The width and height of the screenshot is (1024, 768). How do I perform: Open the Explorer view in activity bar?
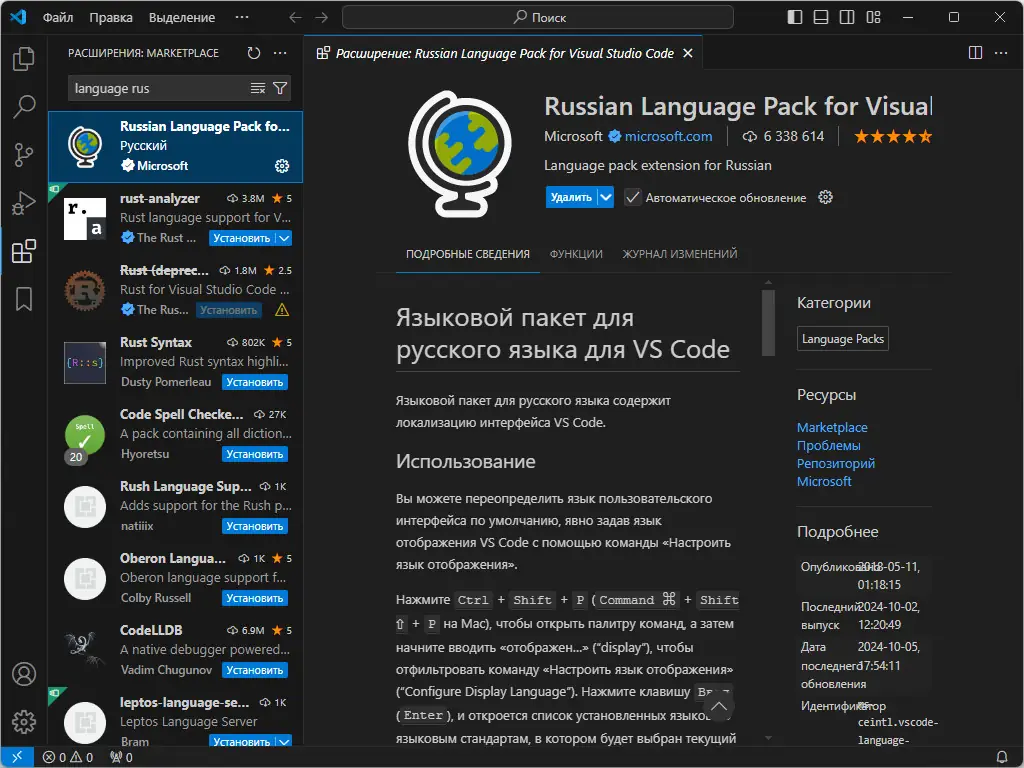[24, 60]
